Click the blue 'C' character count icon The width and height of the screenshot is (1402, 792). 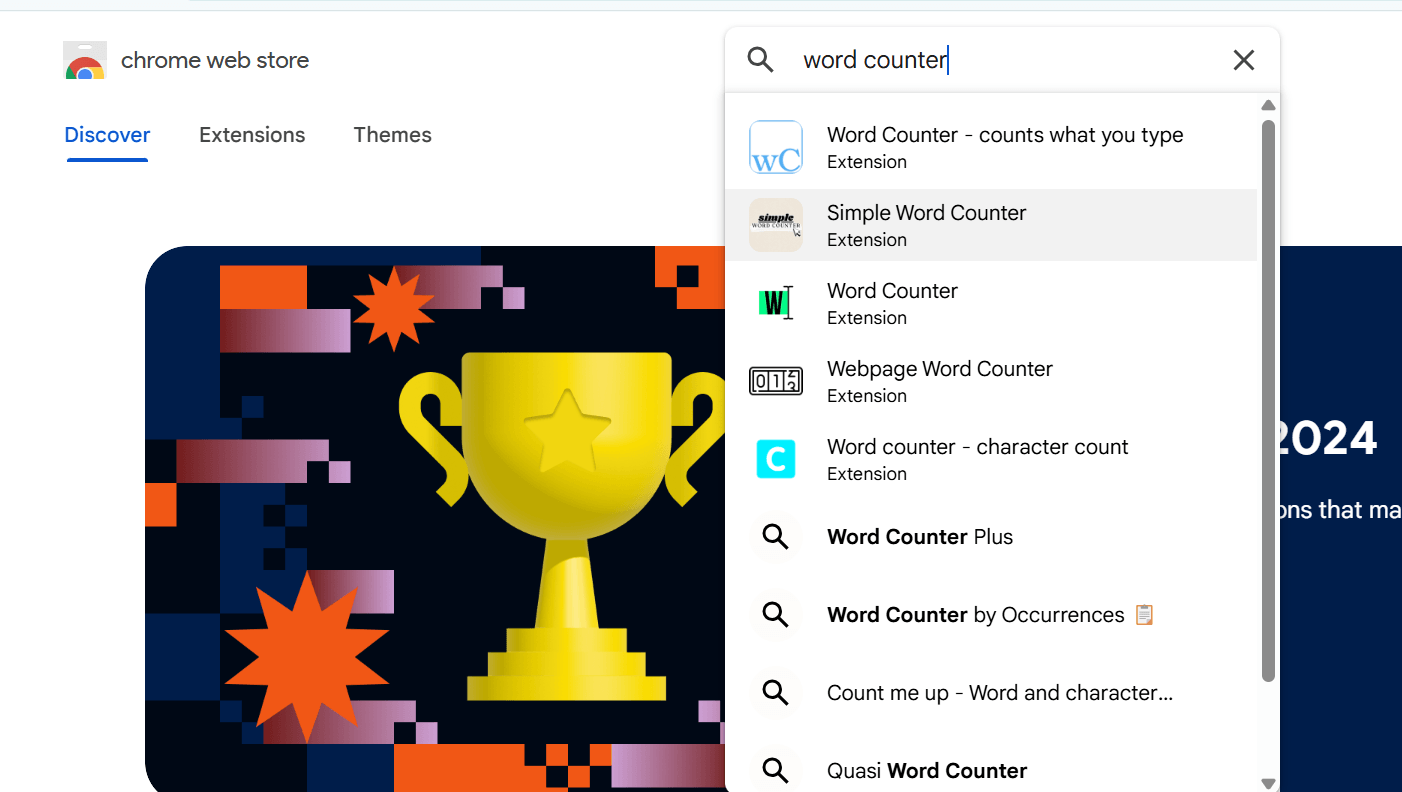pos(776,458)
